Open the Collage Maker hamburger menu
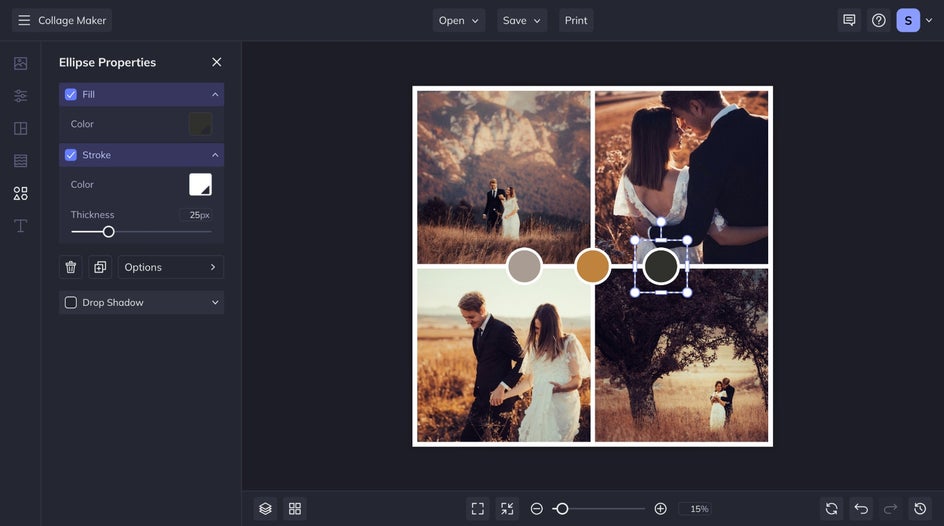 [x=24, y=20]
